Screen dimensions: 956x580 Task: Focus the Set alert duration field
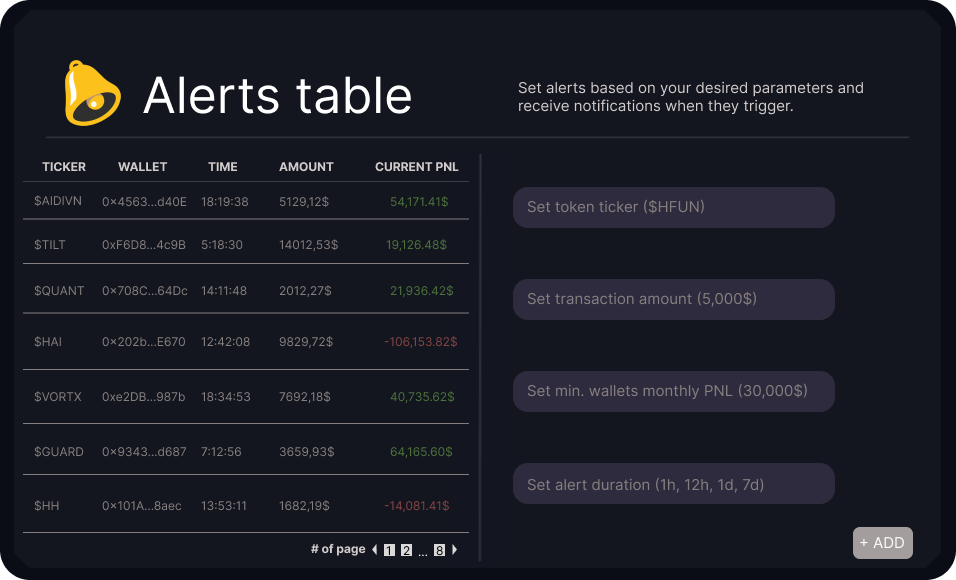coord(673,484)
